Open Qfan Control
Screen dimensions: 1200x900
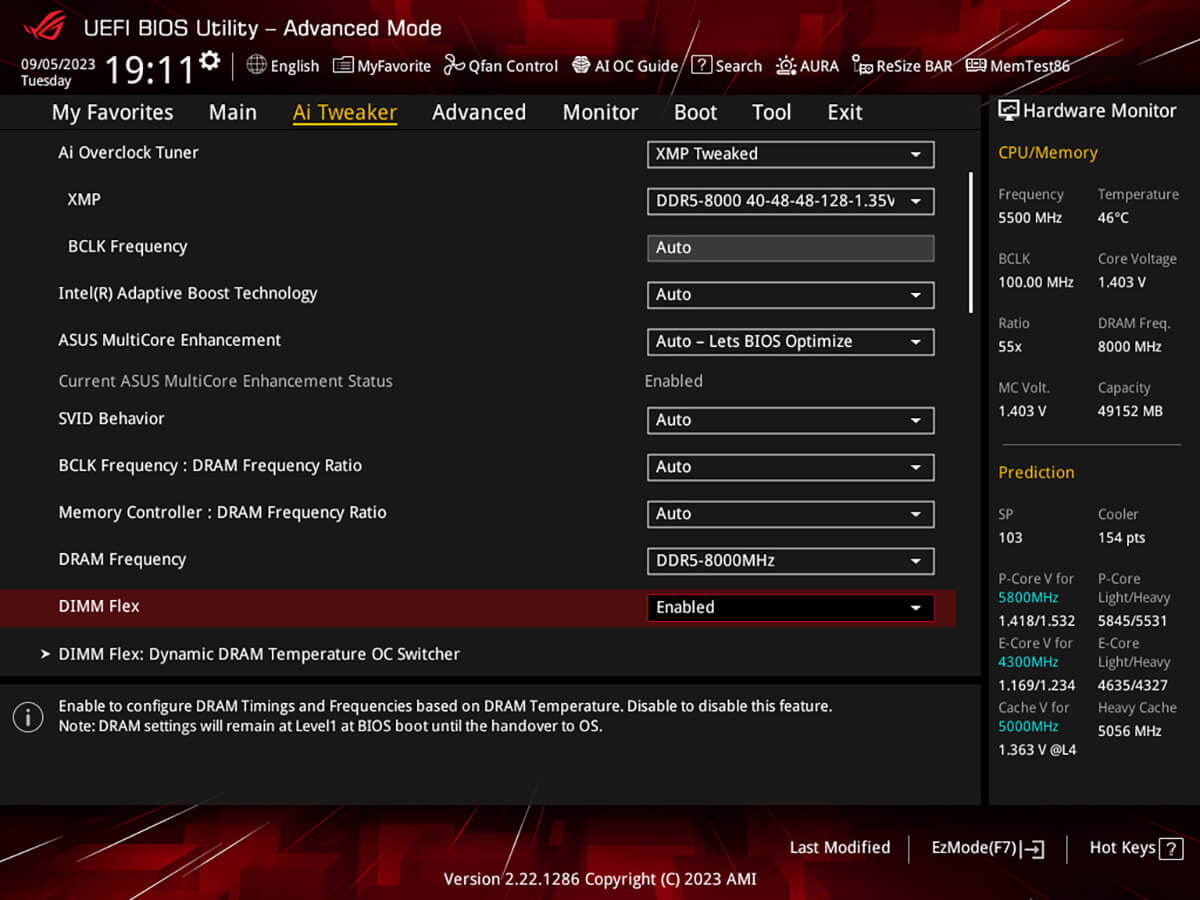tap(500, 66)
